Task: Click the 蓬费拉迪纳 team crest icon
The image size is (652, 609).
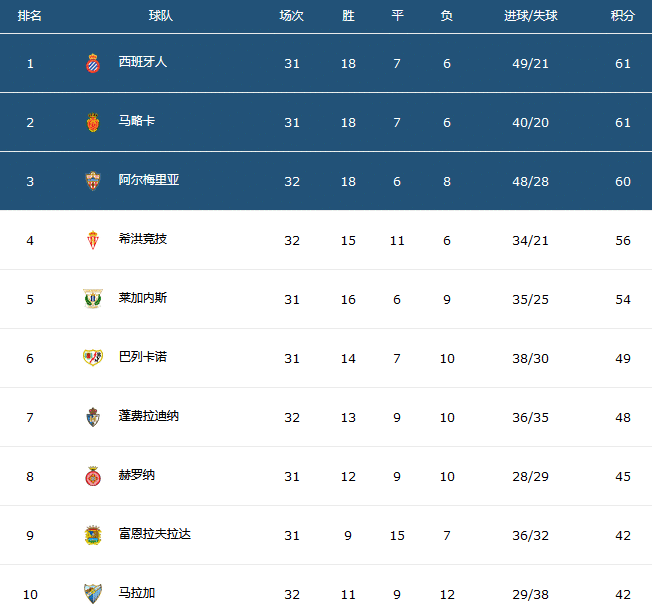Action: pos(93,417)
